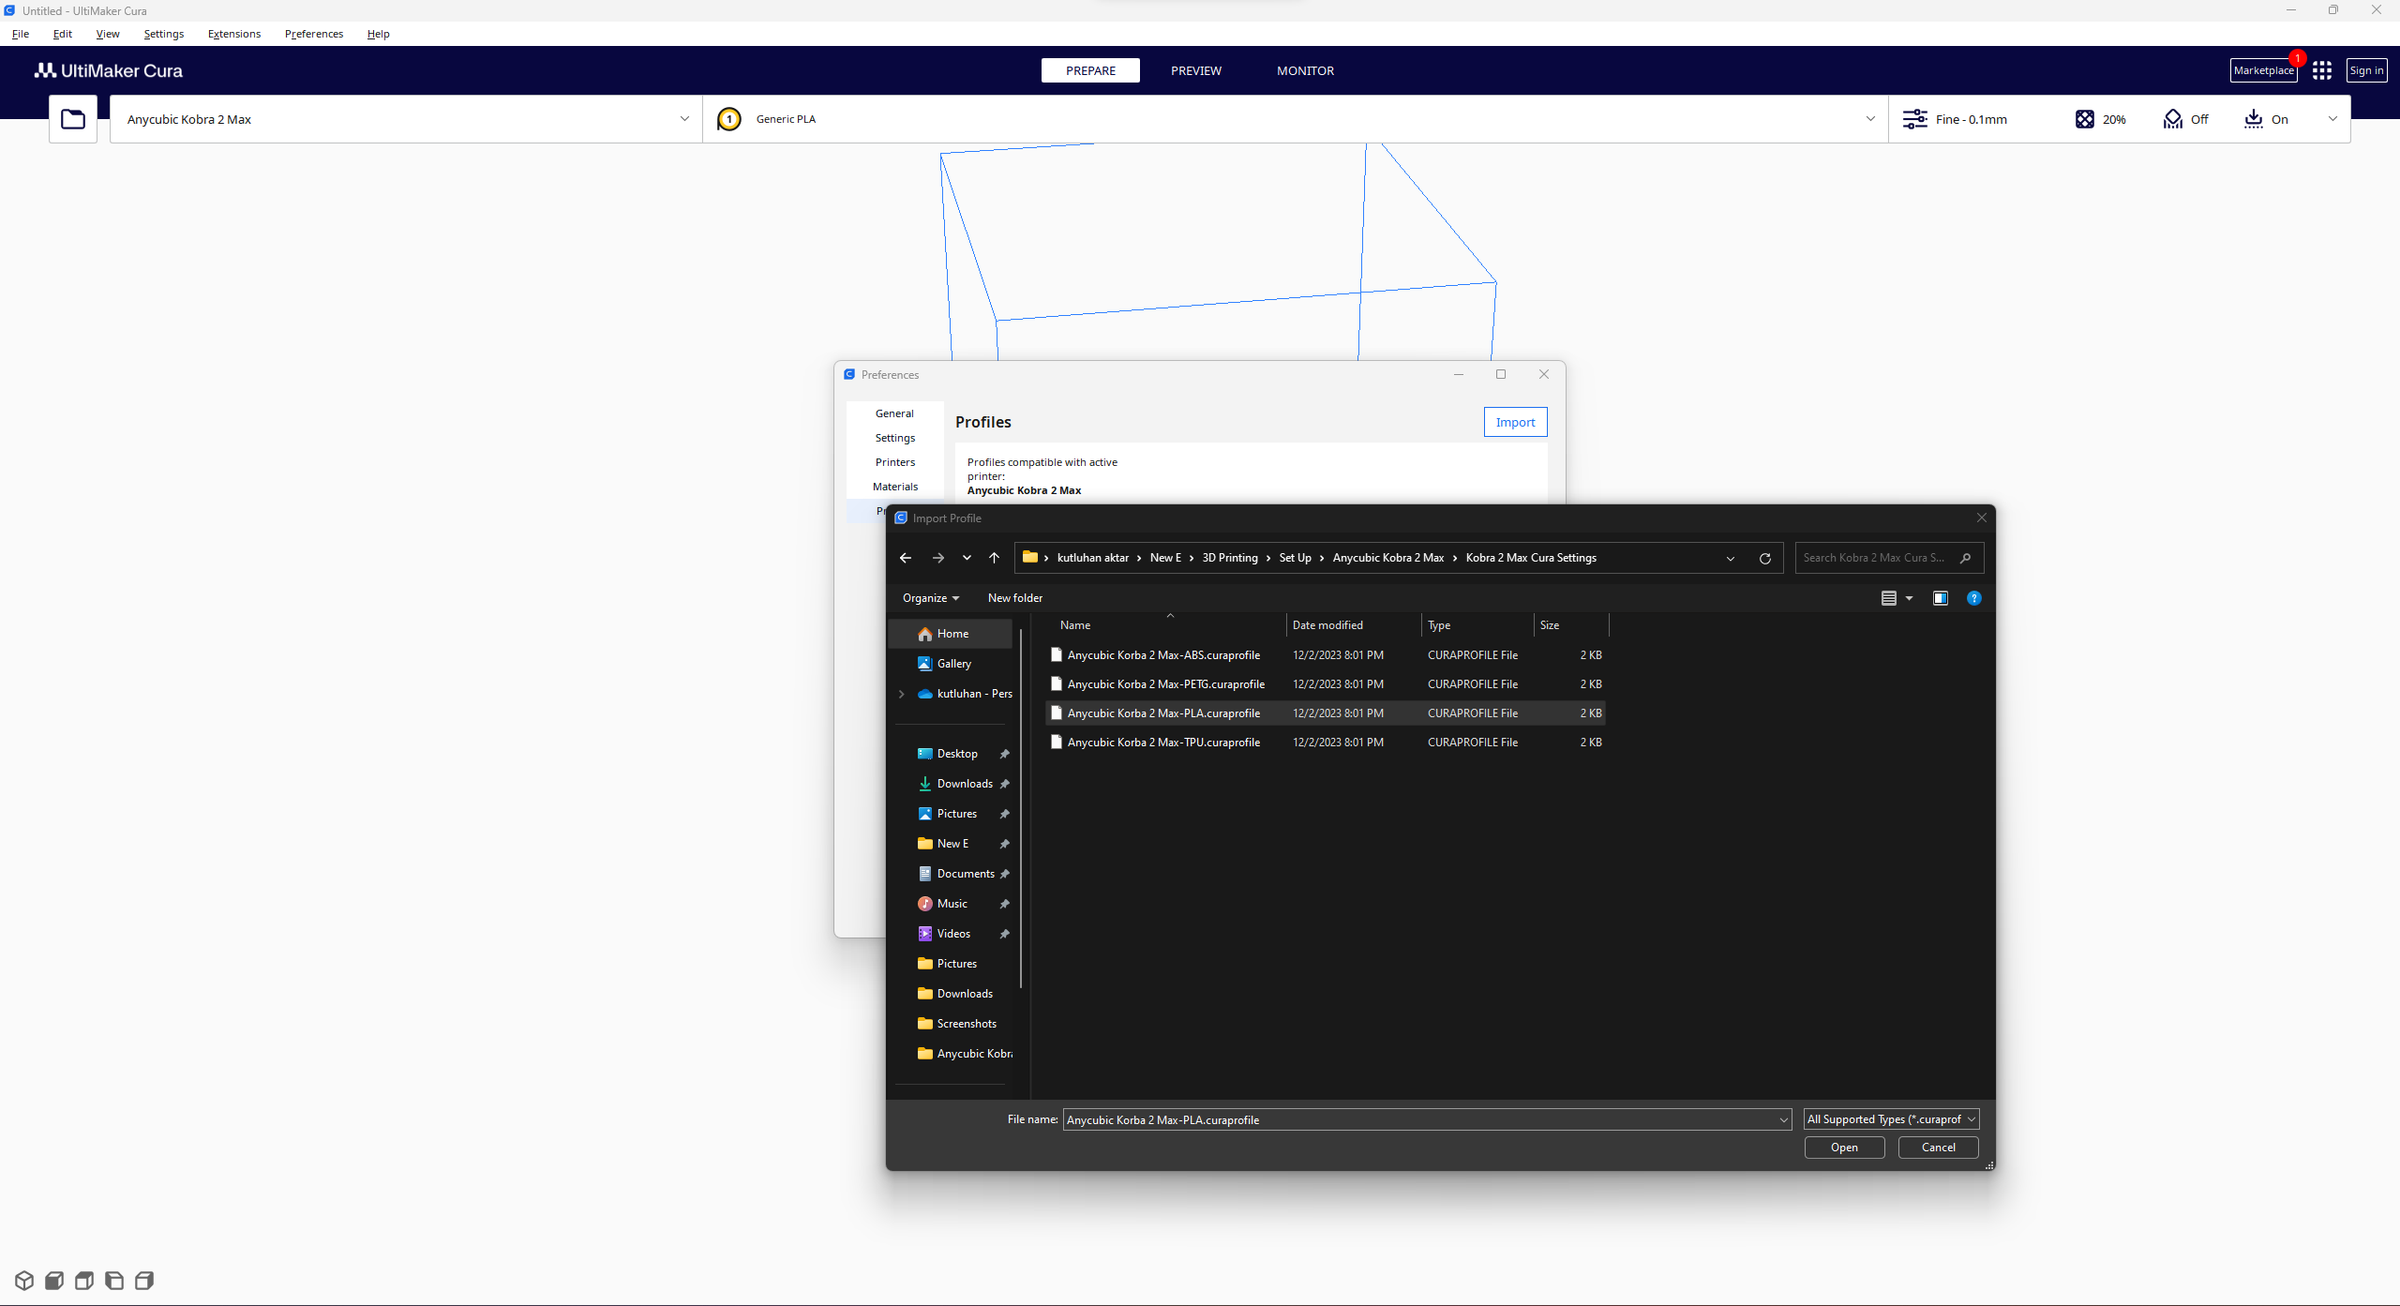Viewport: 2400px width, 1306px height.
Task: Open the Generic PLA material dropdown
Action: [x=1870, y=118]
